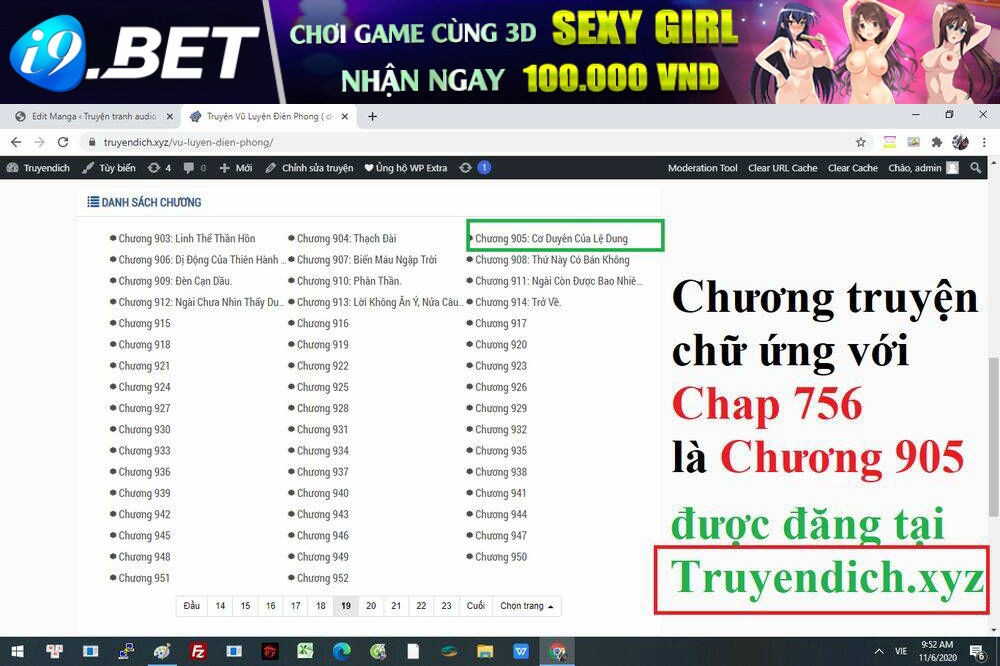Open the comments bubble in admin bar
Image resolution: width=1000 pixels, height=666 pixels.
click(194, 168)
